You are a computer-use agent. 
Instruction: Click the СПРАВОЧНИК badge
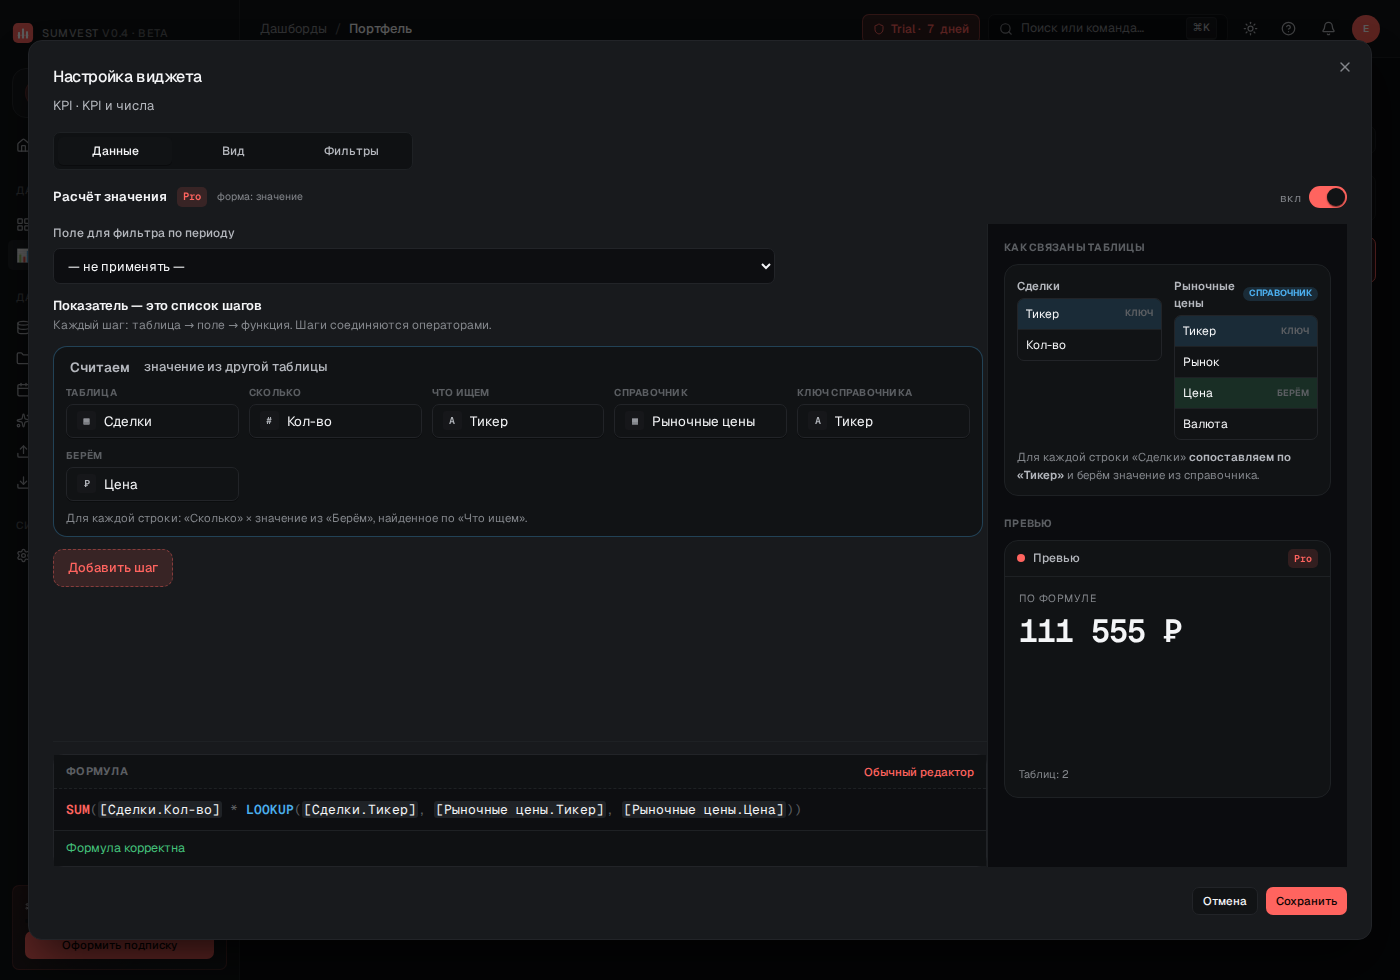tap(1280, 293)
